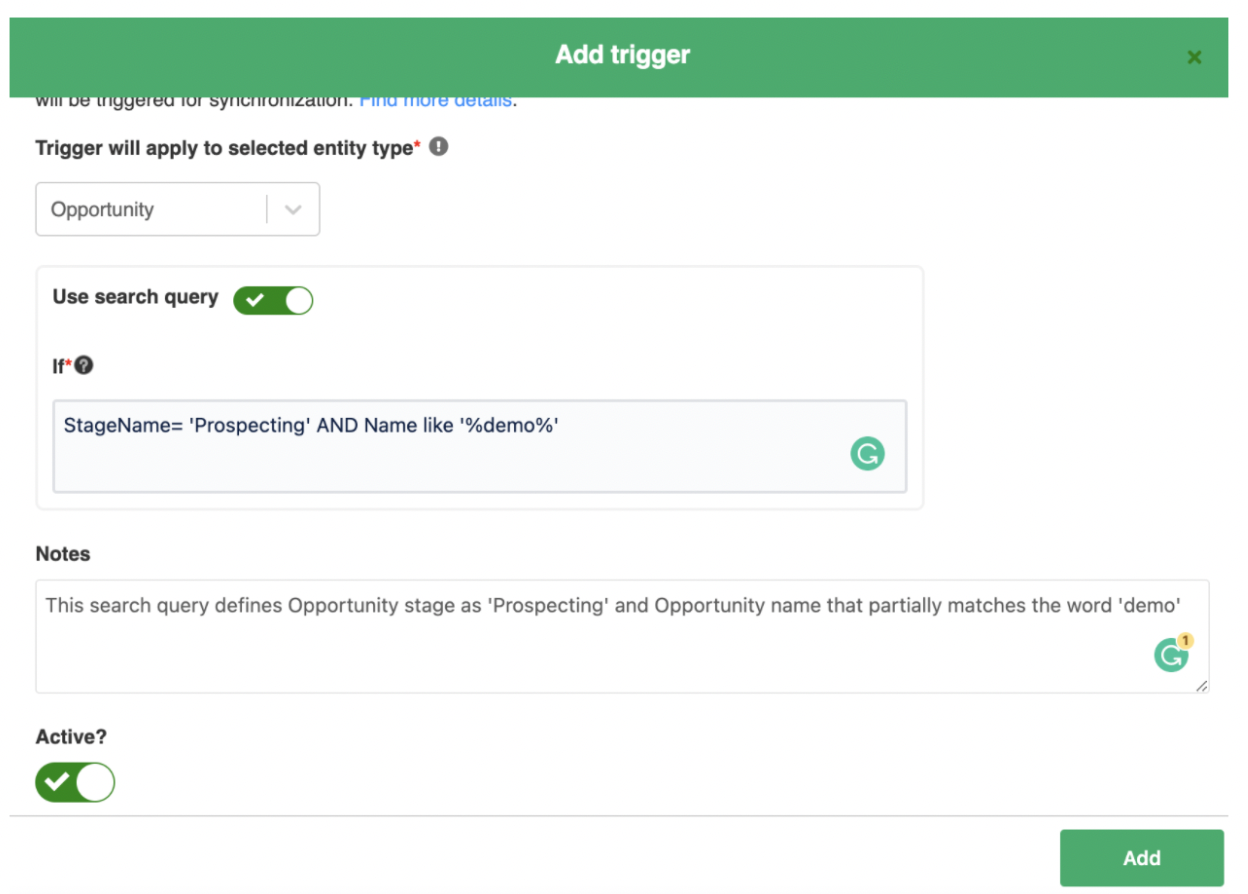1248x894 pixels.
Task: Close the Add trigger dialog
Action: tap(1194, 58)
